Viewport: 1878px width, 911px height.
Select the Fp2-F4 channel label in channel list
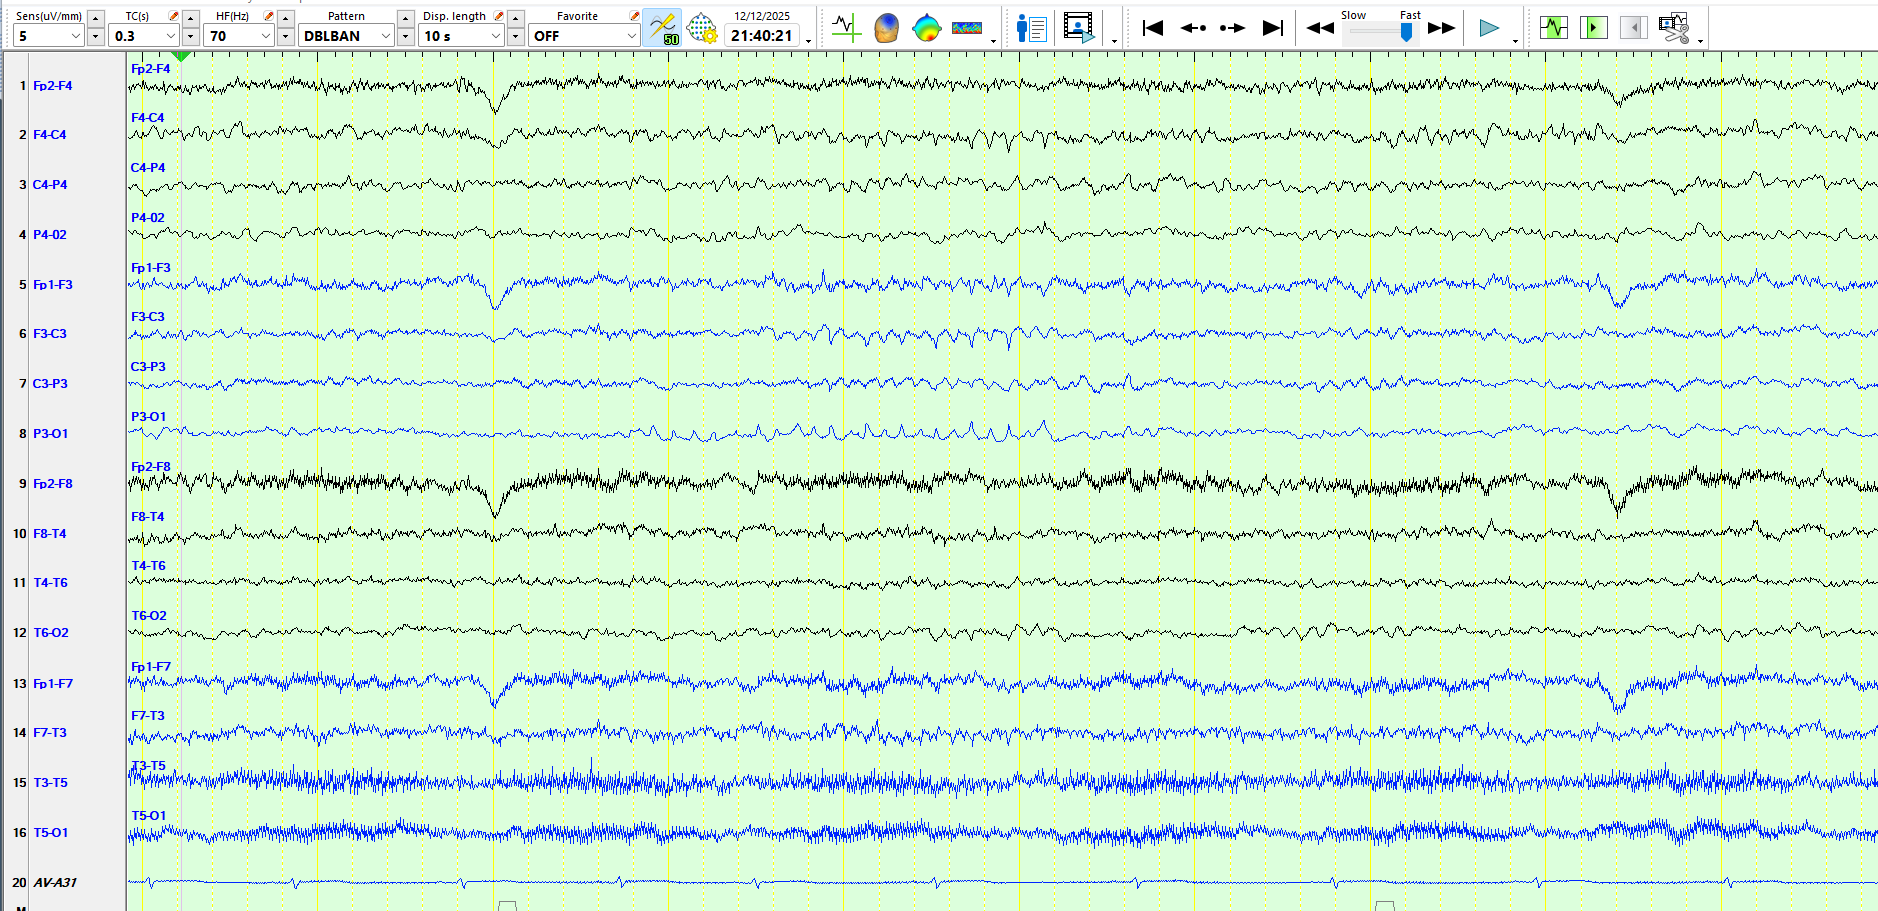pos(53,86)
